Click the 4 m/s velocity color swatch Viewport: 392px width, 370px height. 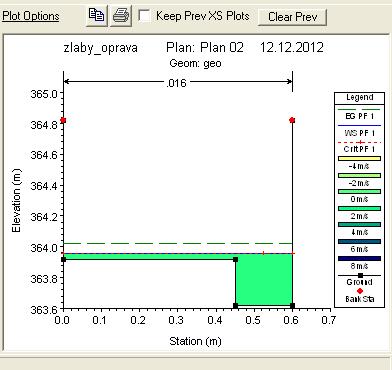(359, 225)
